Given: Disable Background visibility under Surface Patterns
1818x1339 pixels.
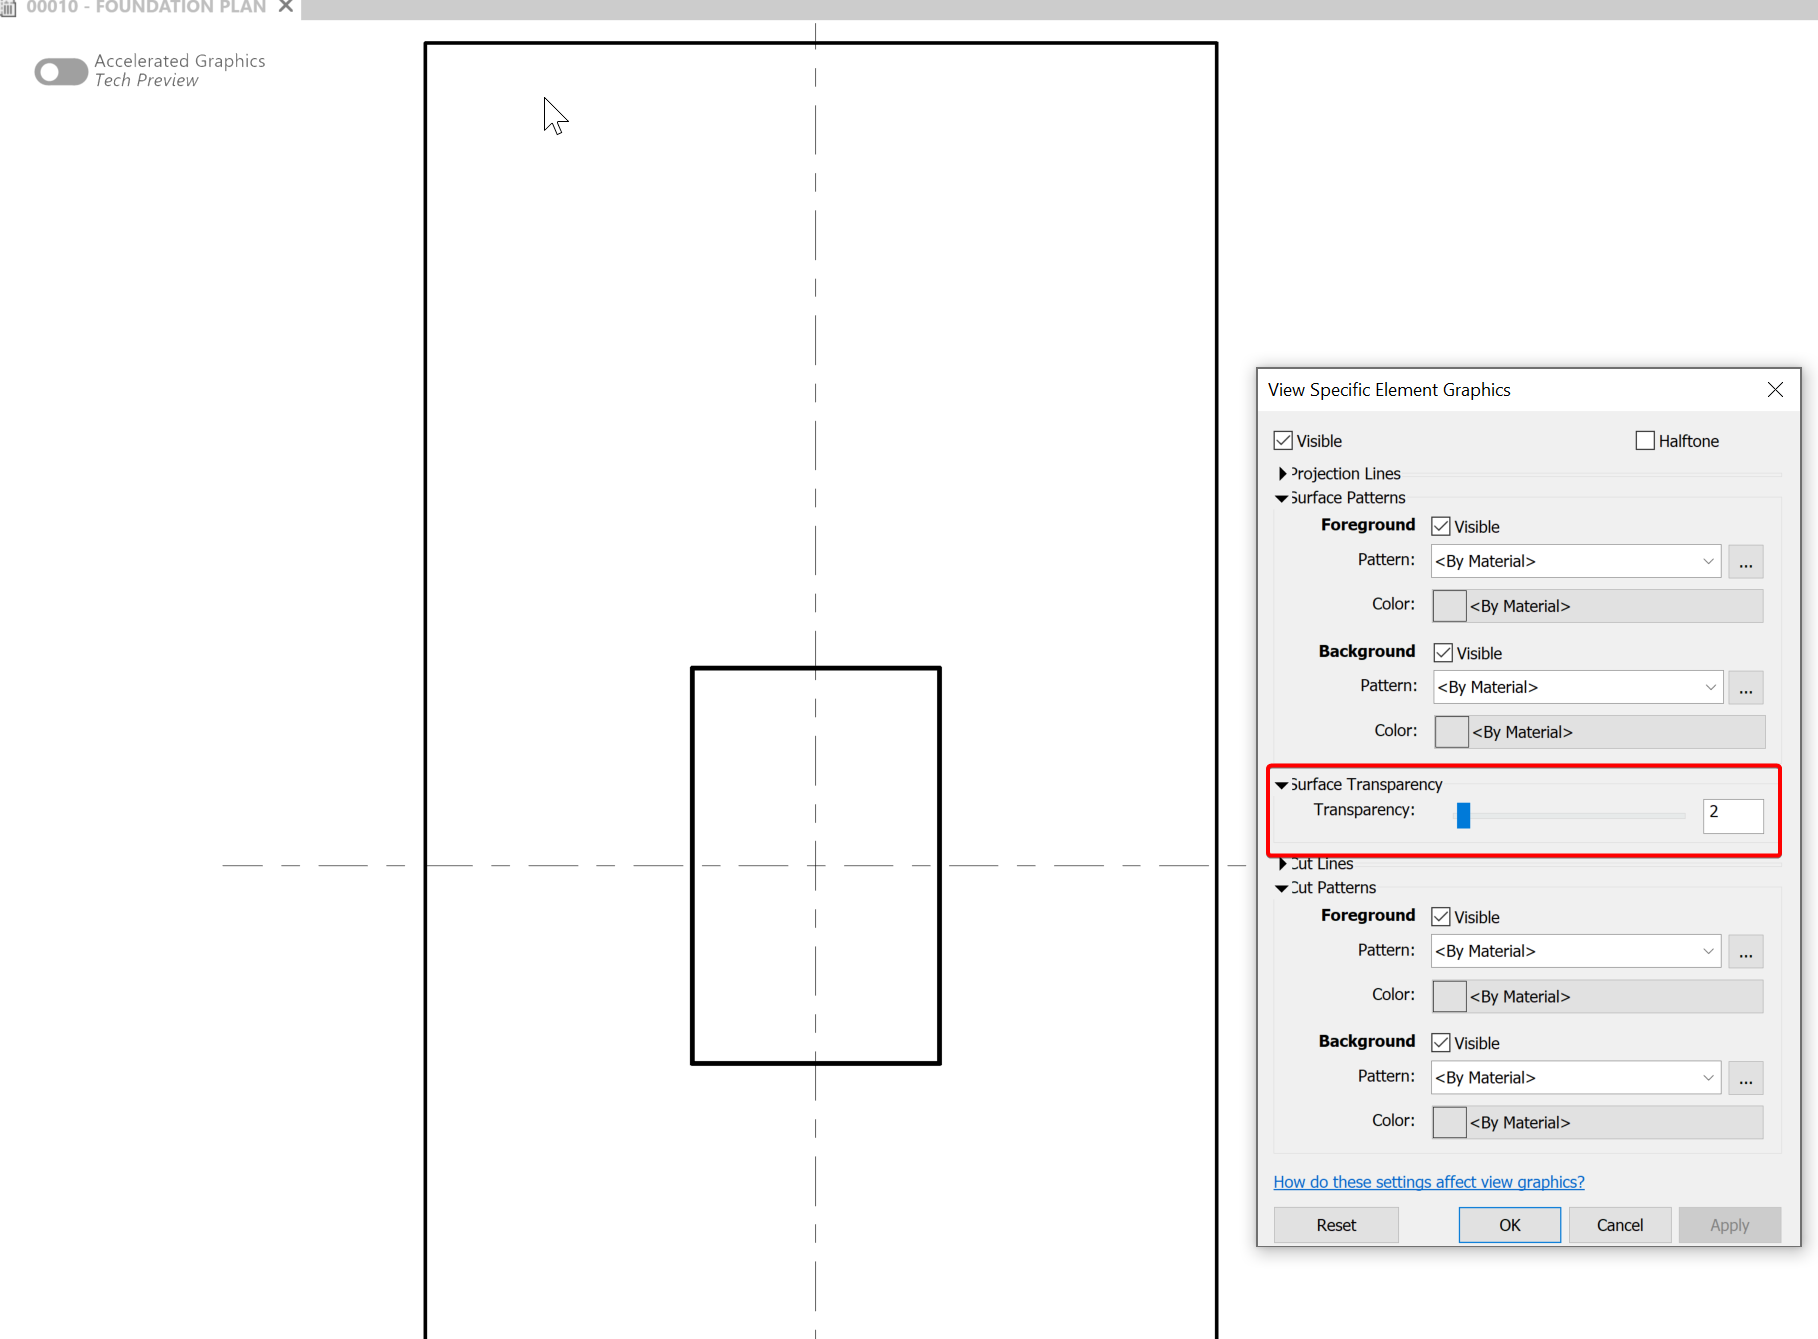Looking at the screenshot, I should point(1442,652).
